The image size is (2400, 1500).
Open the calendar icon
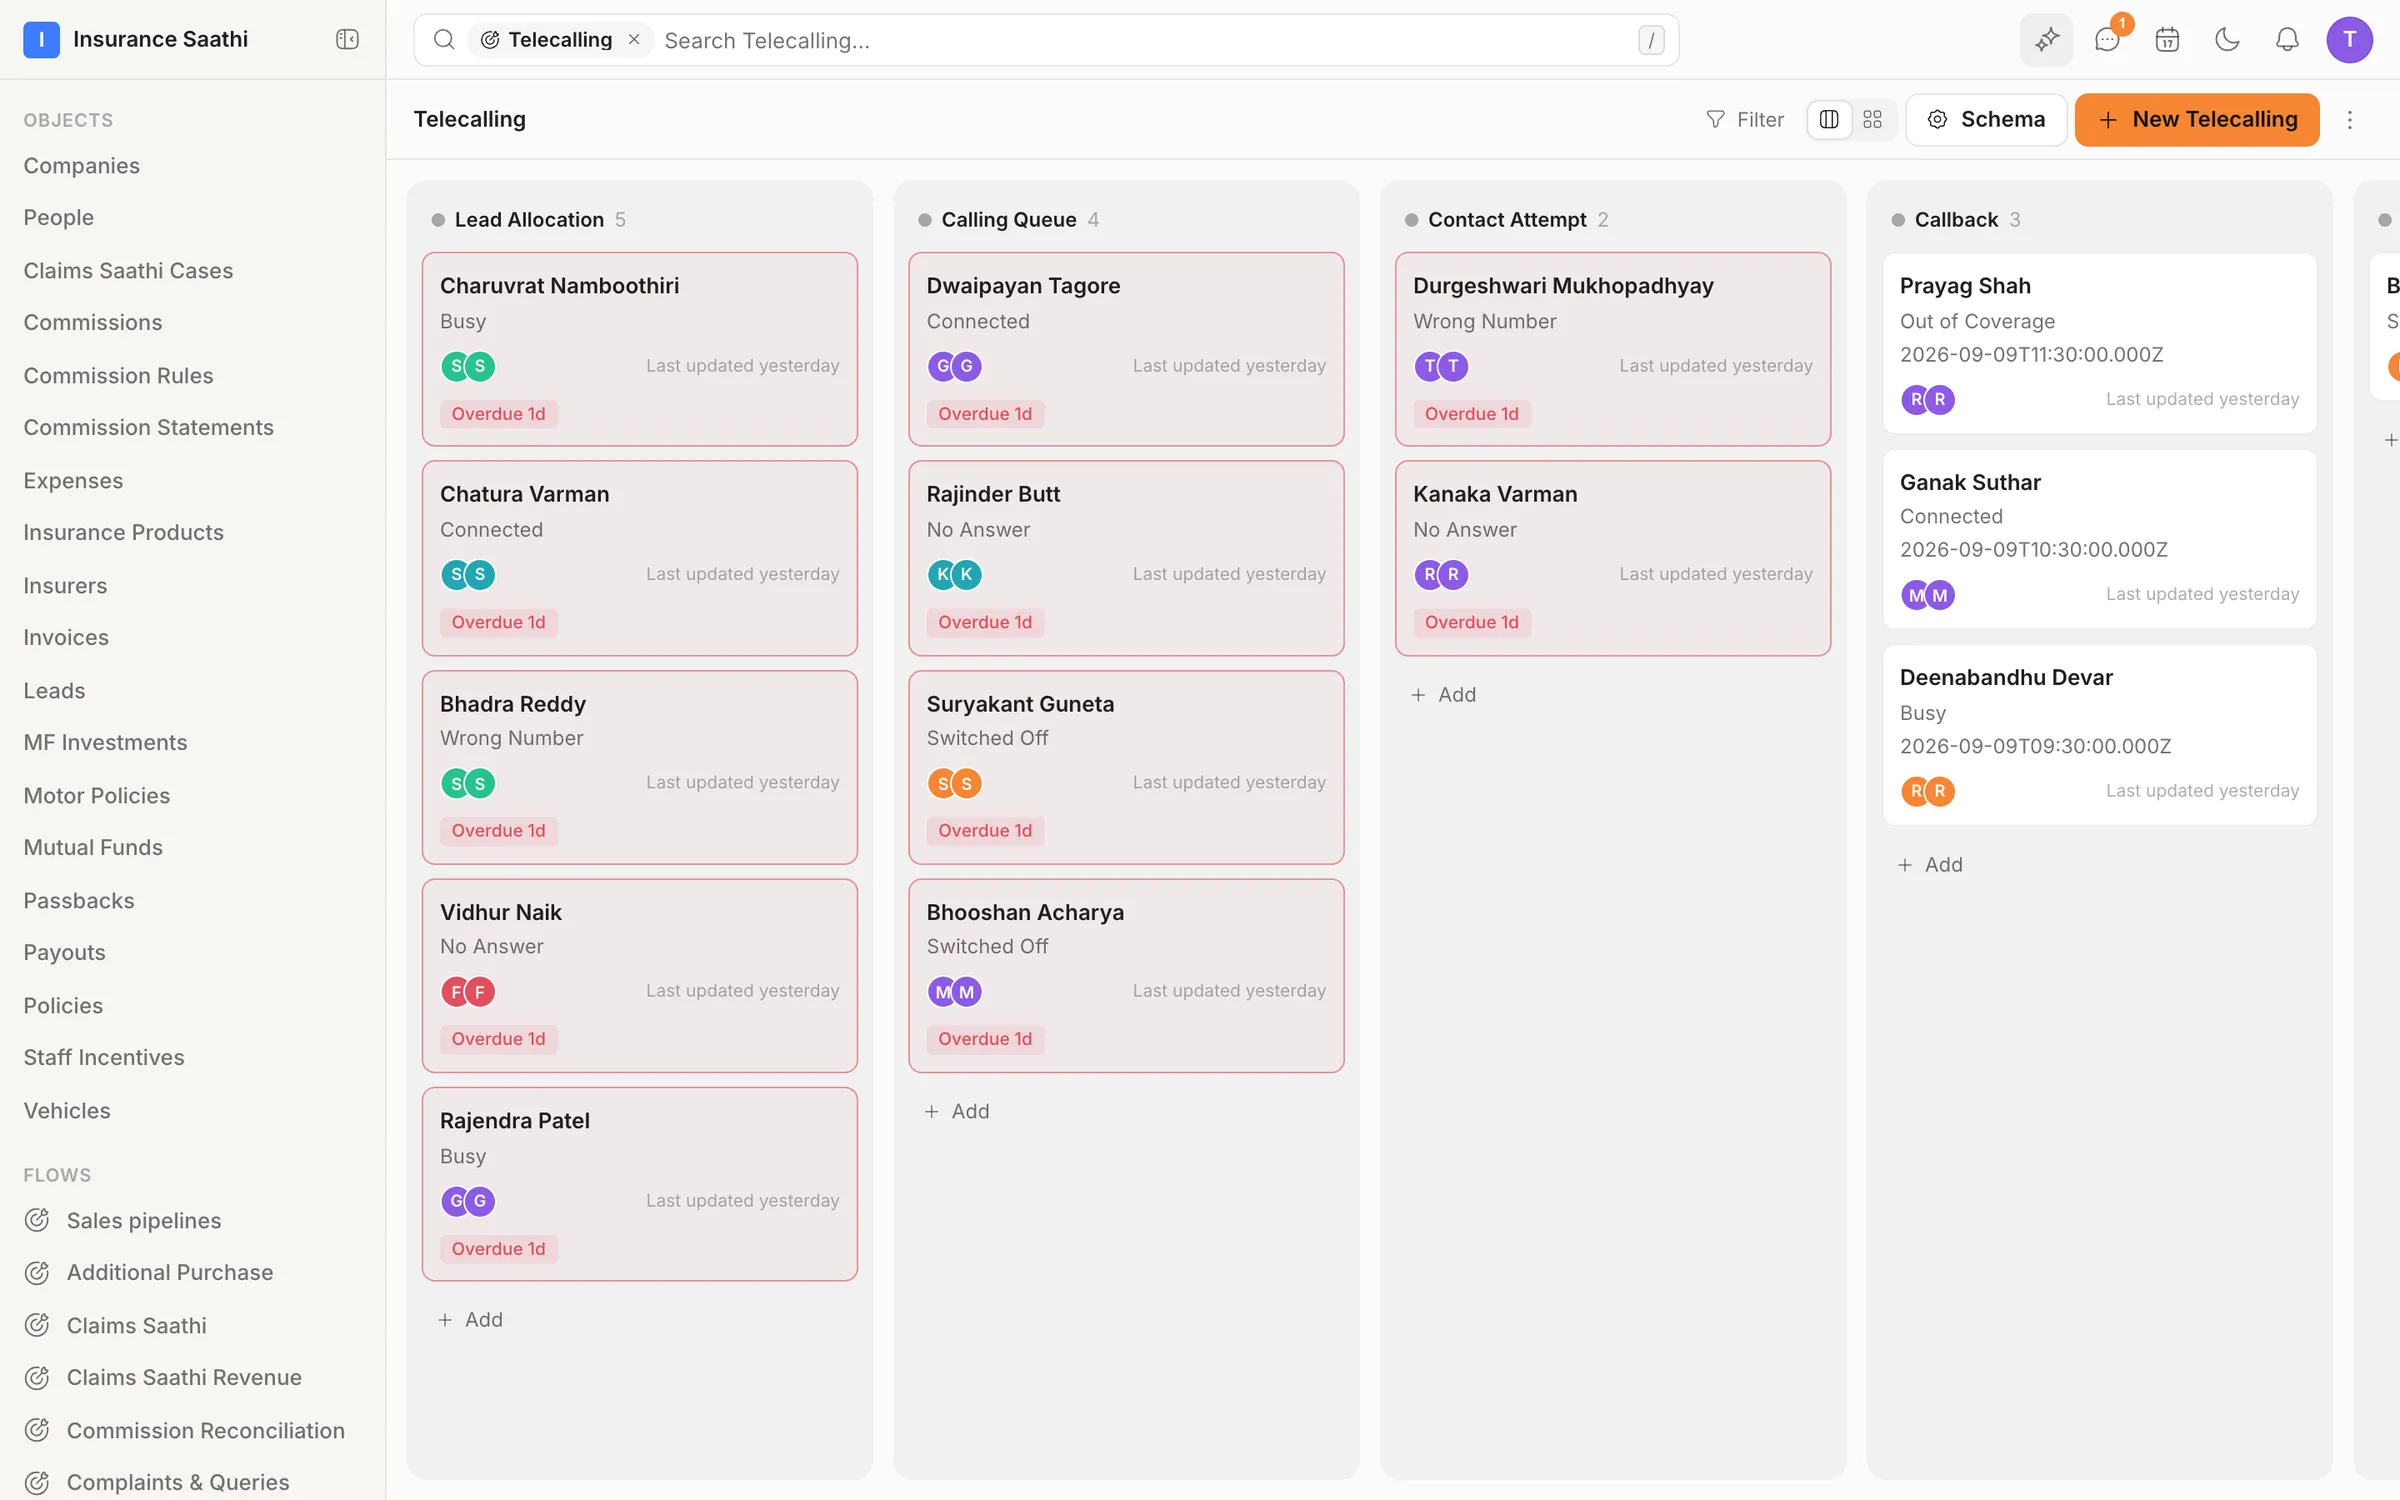pos(2167,40)
